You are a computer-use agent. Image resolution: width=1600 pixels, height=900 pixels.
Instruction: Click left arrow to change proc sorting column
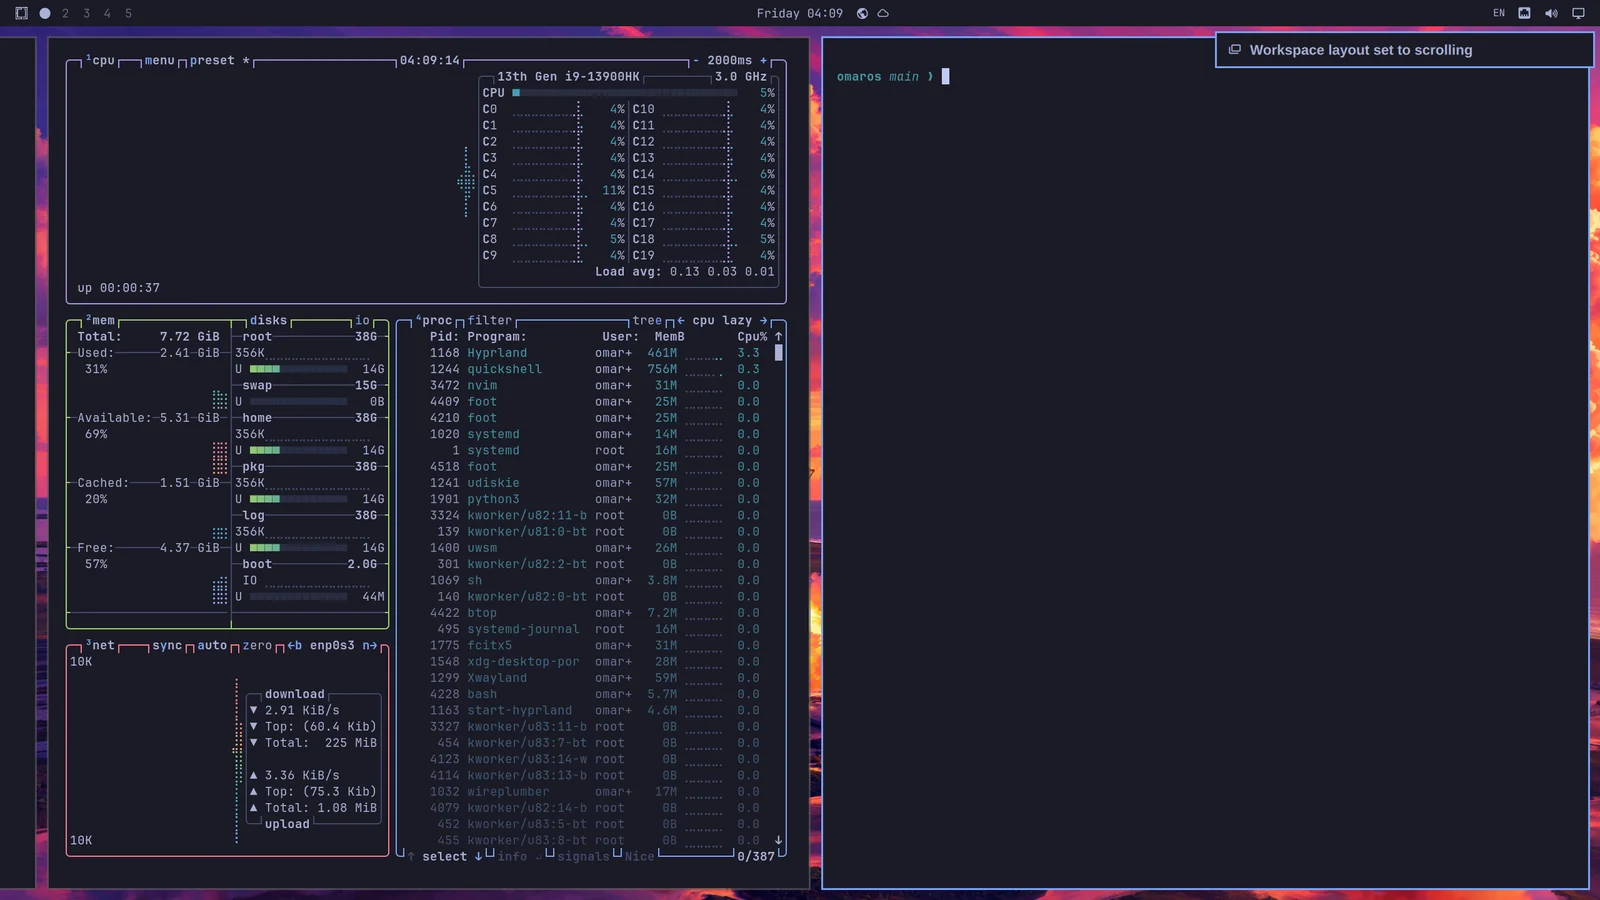pos(681,320)
